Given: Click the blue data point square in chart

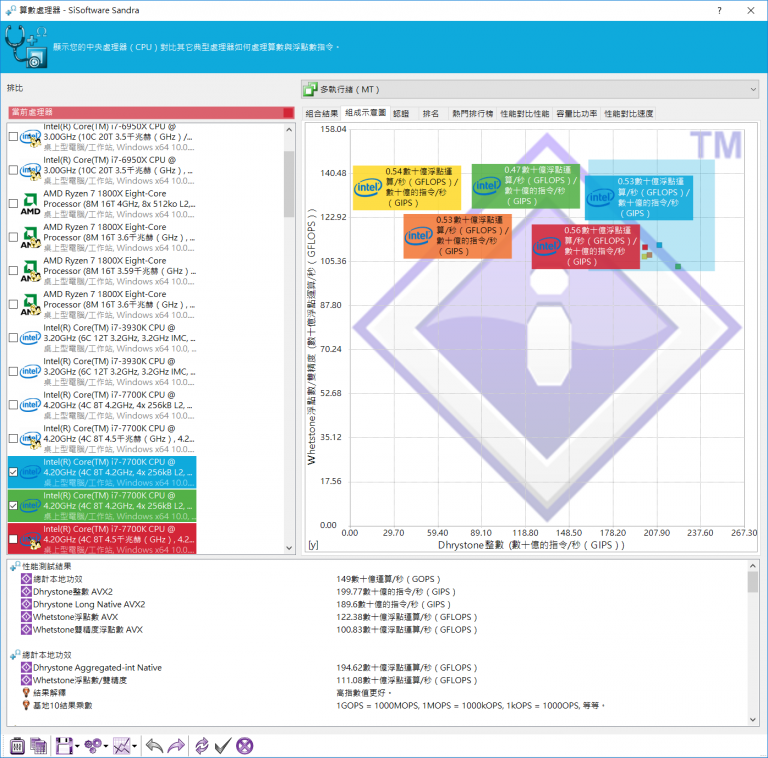Looking at the screenshot, I should [x=659, y=245].
